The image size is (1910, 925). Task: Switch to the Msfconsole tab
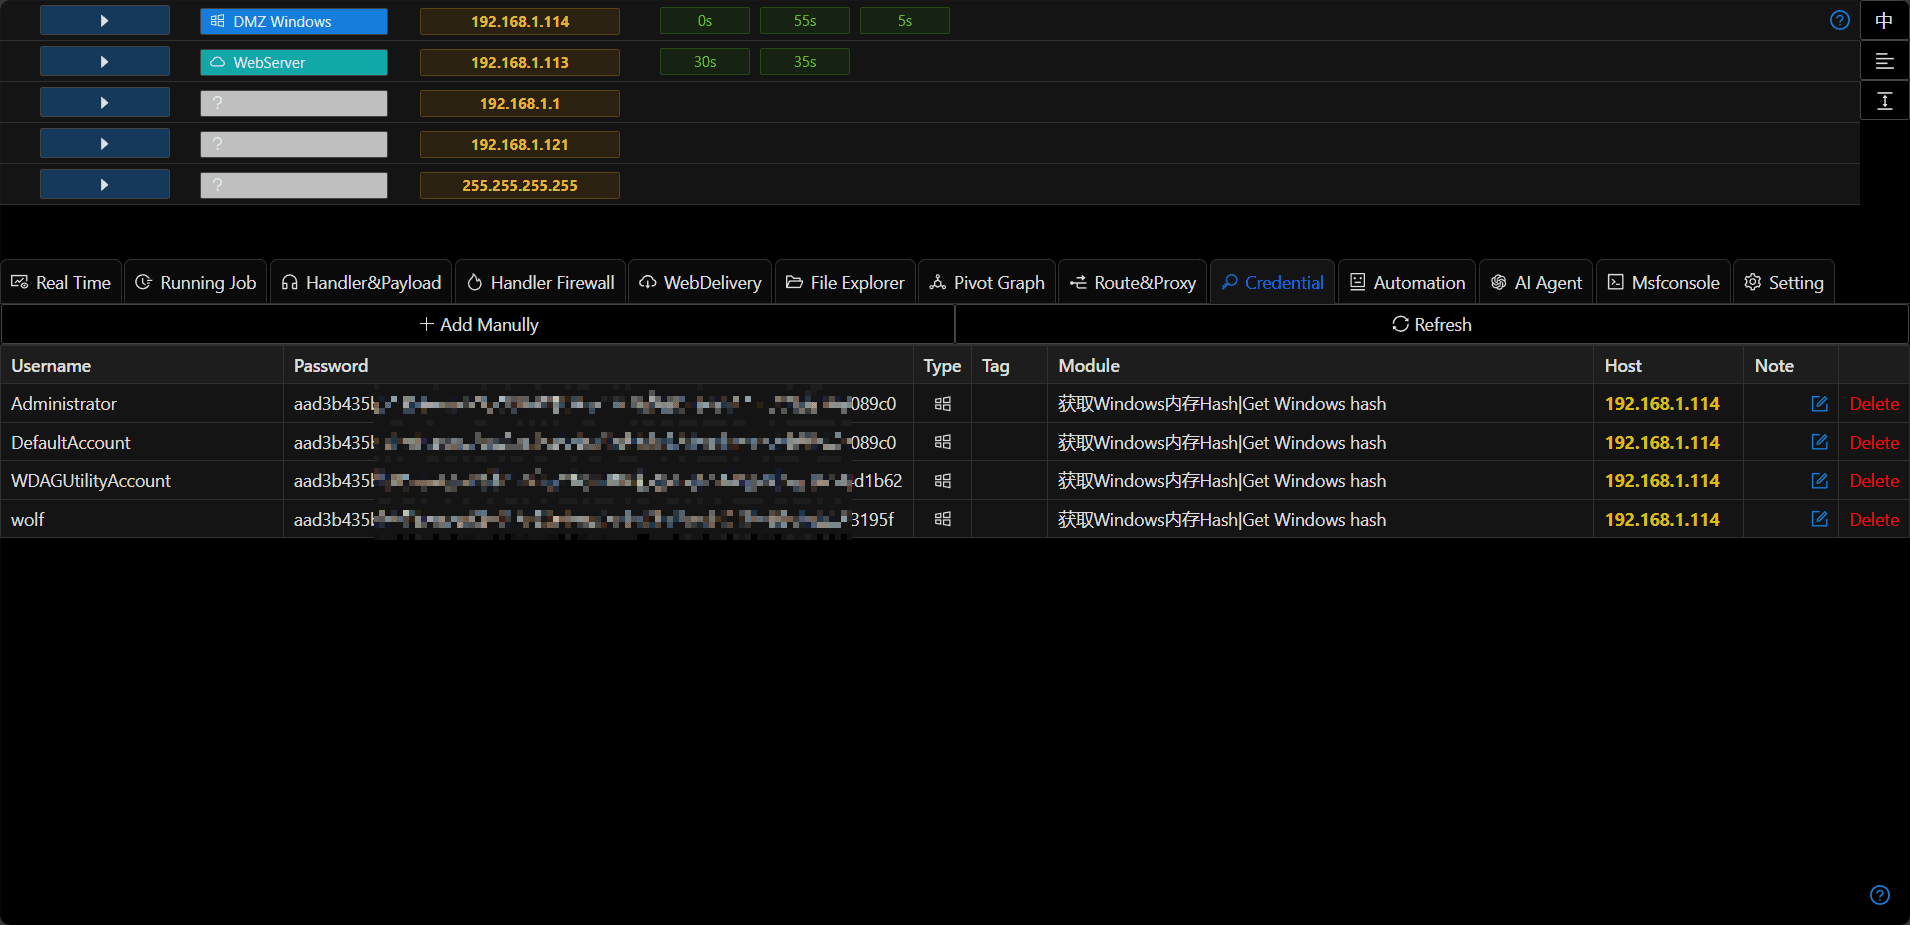(x=1663, y=282)
